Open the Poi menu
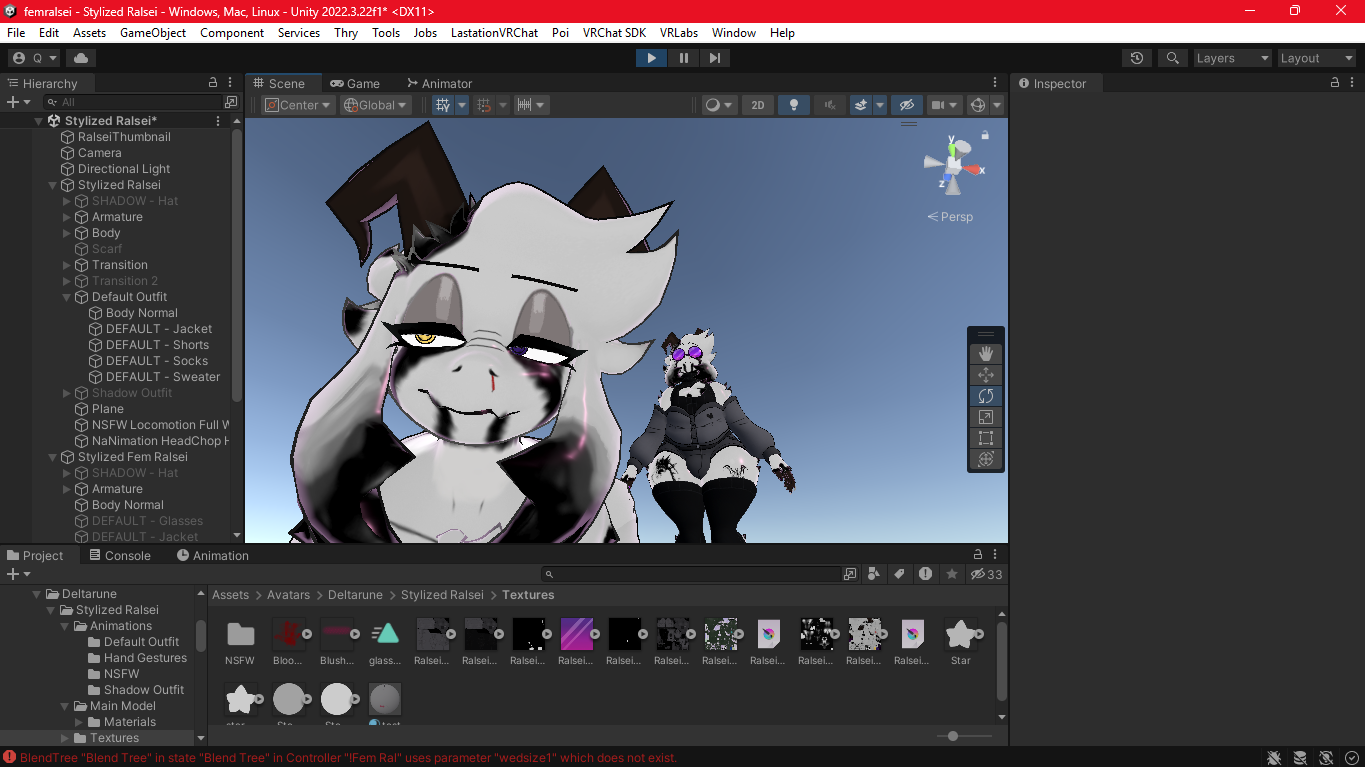1365x767 pixels. [560, 32]
